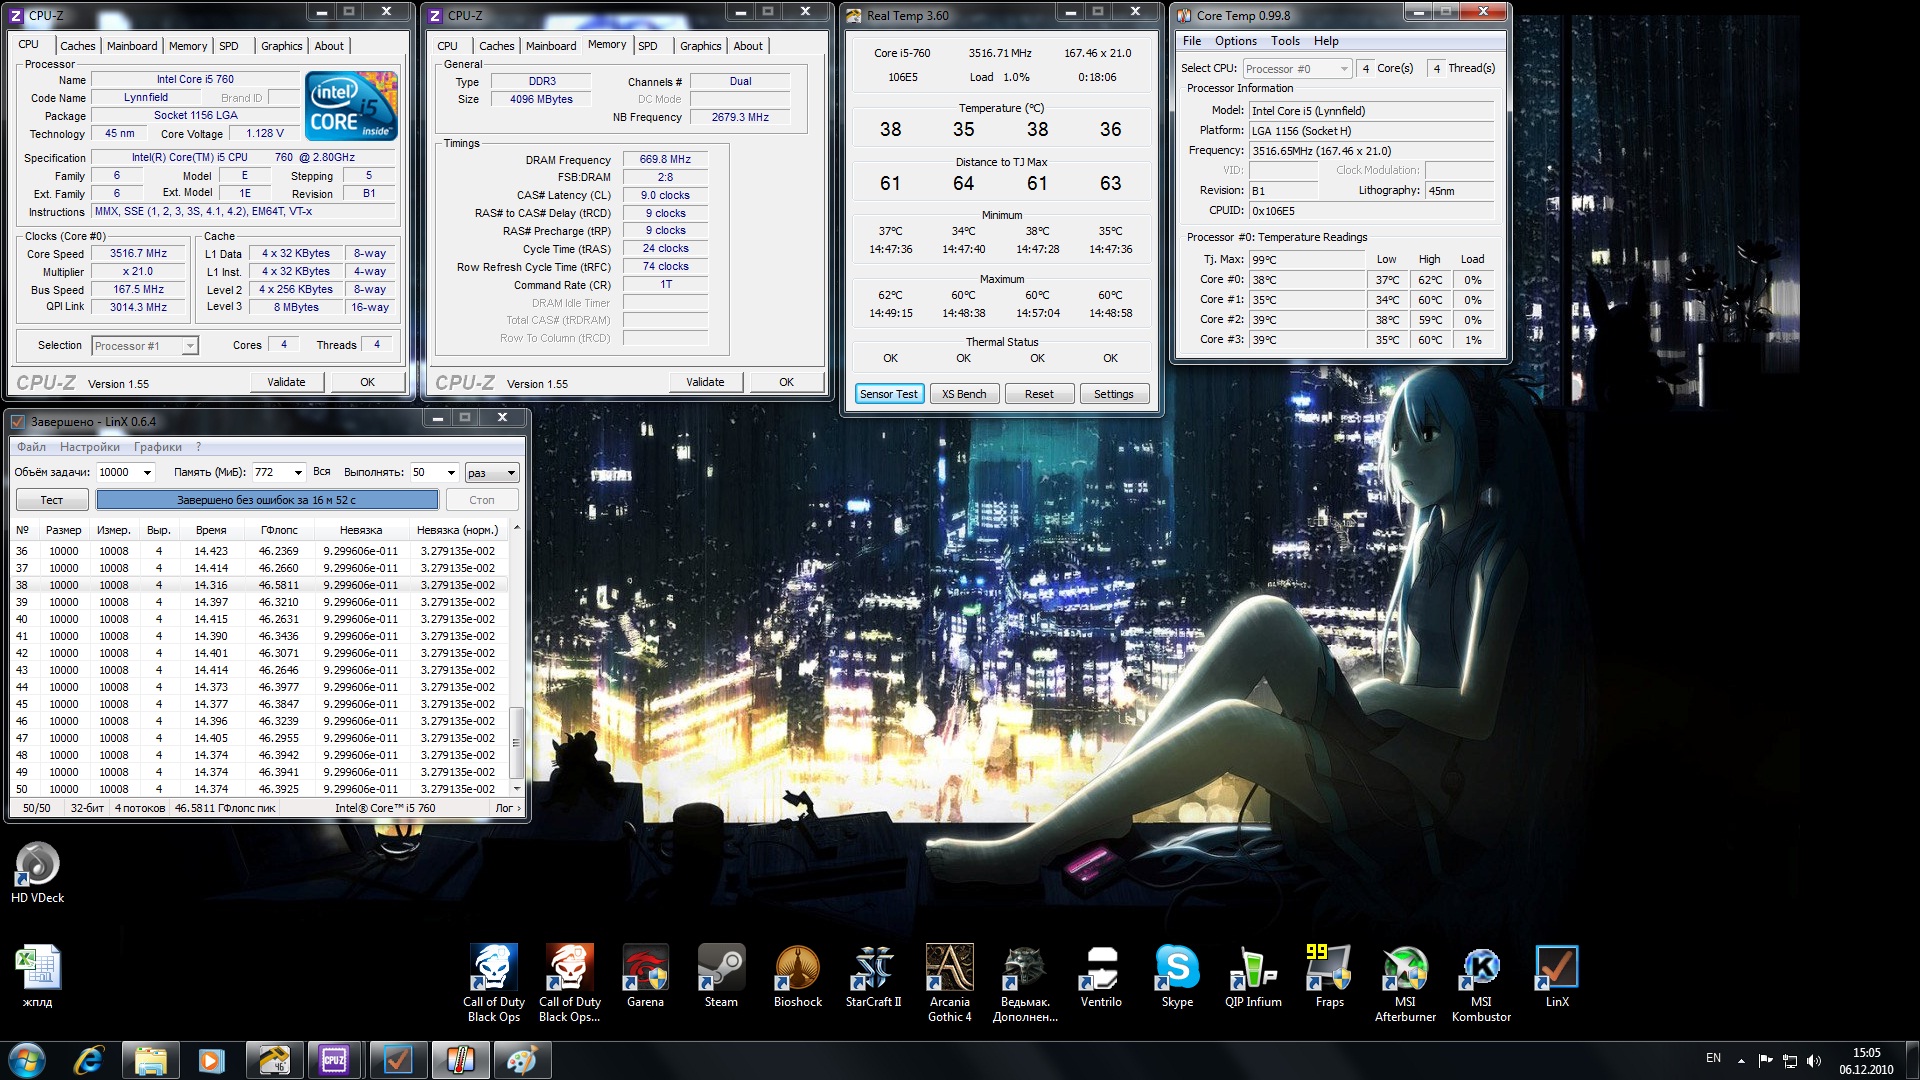Screen dimensions: 1920x1080
Task: Launch Call of Duty Black Ops... multiplayer shortcut
Action: point(570,982)
